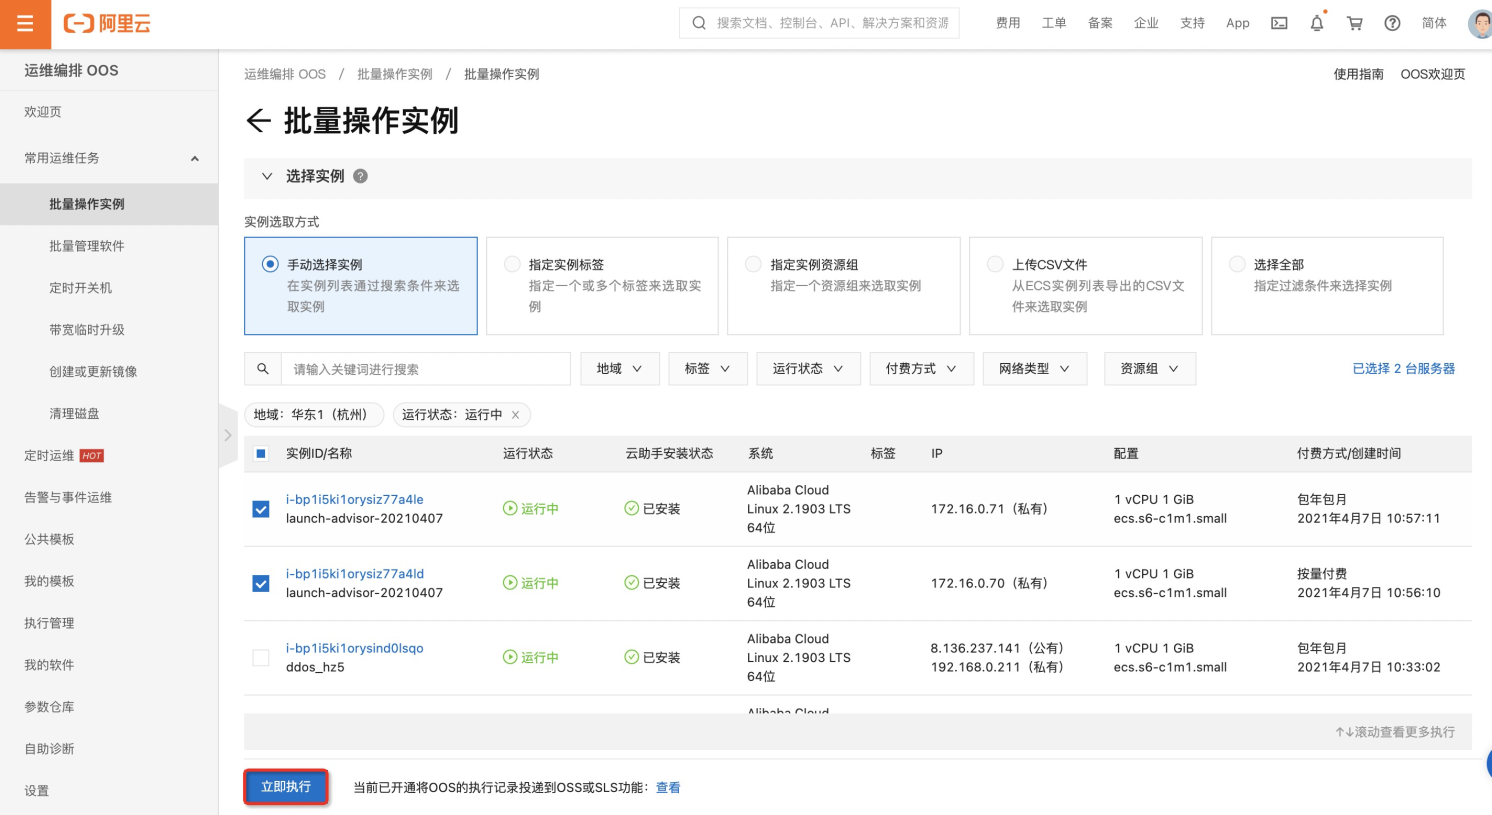Image resolution: width=1492 pixels, height=815 pixels.
Task: Open 工单 in the top navigation
Action: [x=1054, y=23]
